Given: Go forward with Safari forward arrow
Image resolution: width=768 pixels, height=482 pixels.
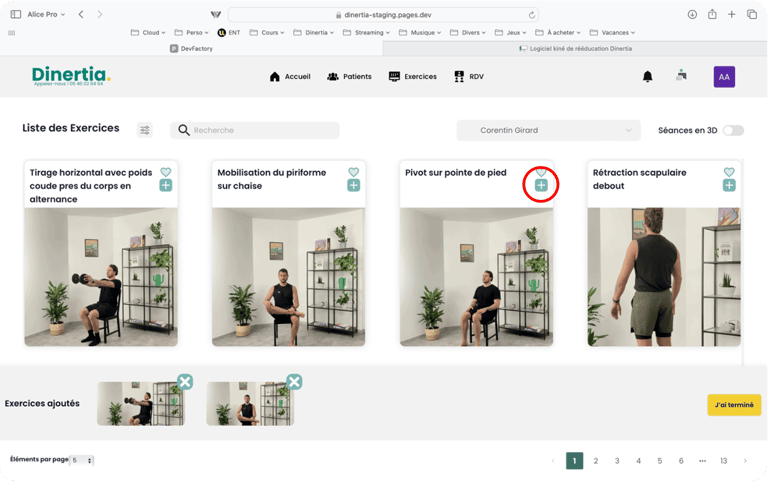Looking at the screenshot, I should point(100,14).
